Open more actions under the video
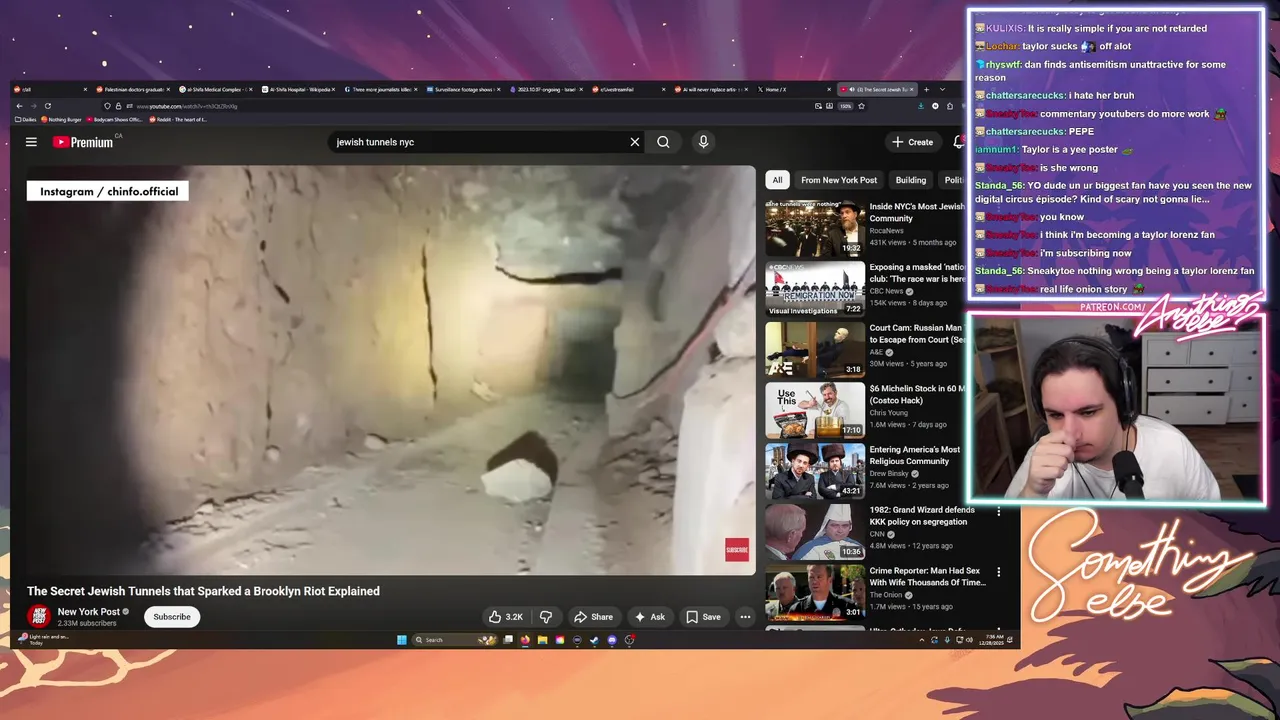Viewport: 1280px width, 720px height. click(x=745, y=617)
